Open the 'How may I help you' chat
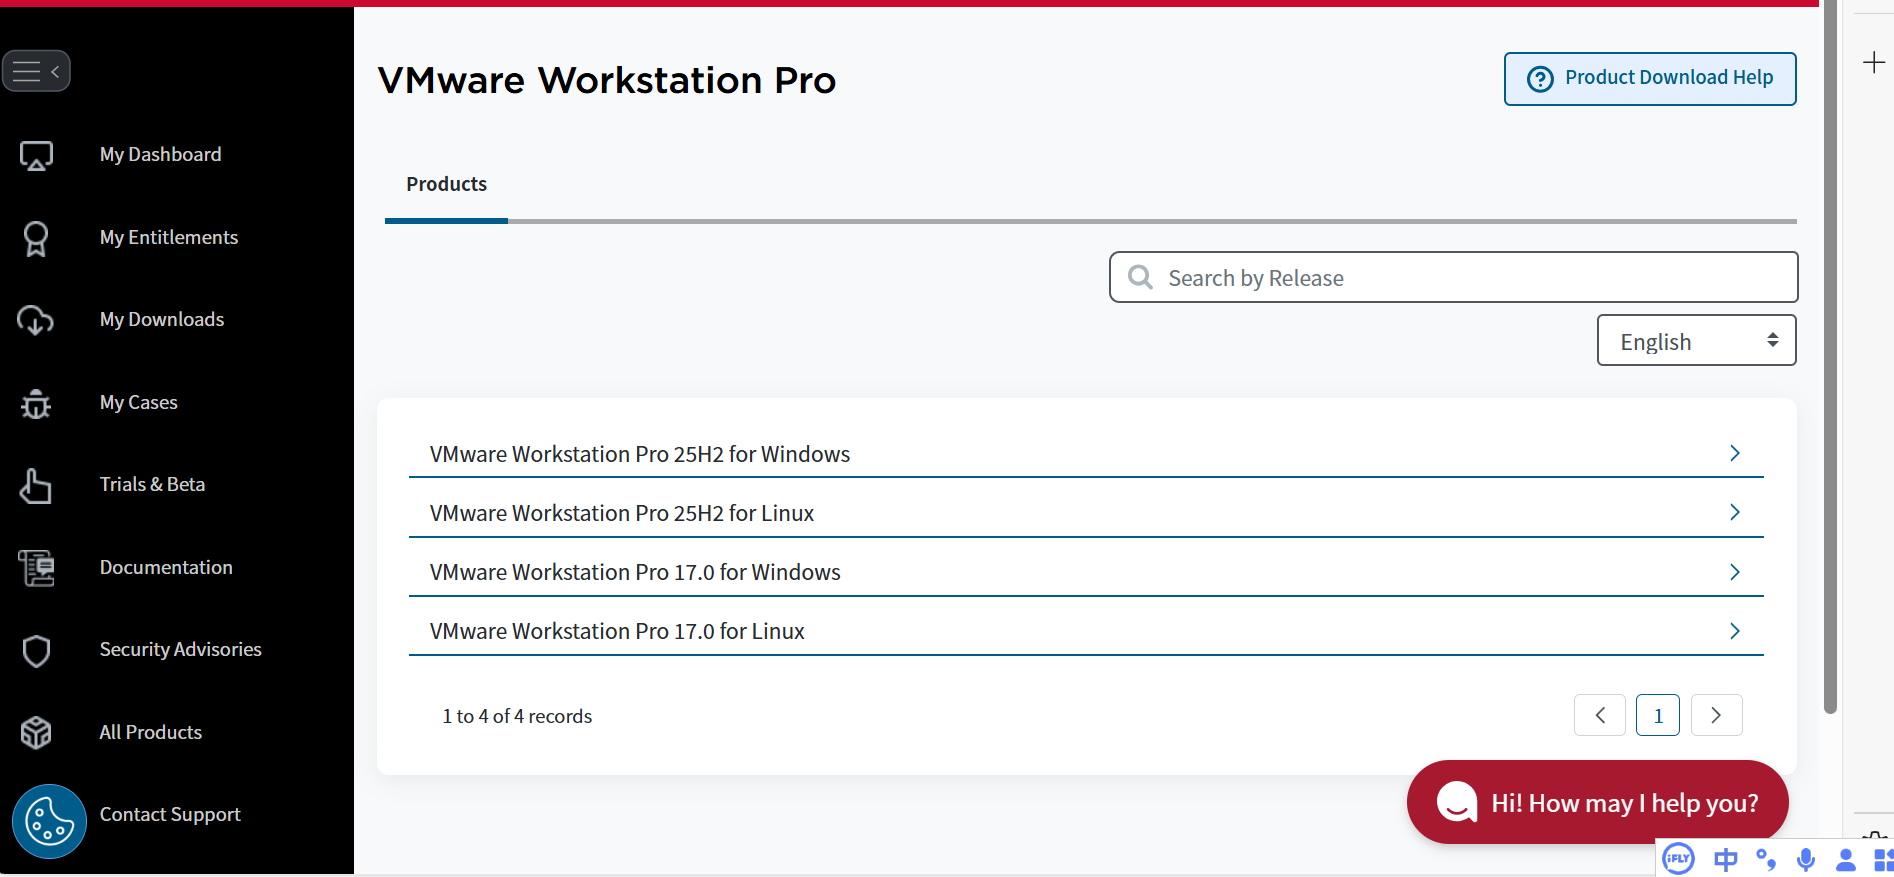Screen dimensions: 1894x877 pos(1597,802)
